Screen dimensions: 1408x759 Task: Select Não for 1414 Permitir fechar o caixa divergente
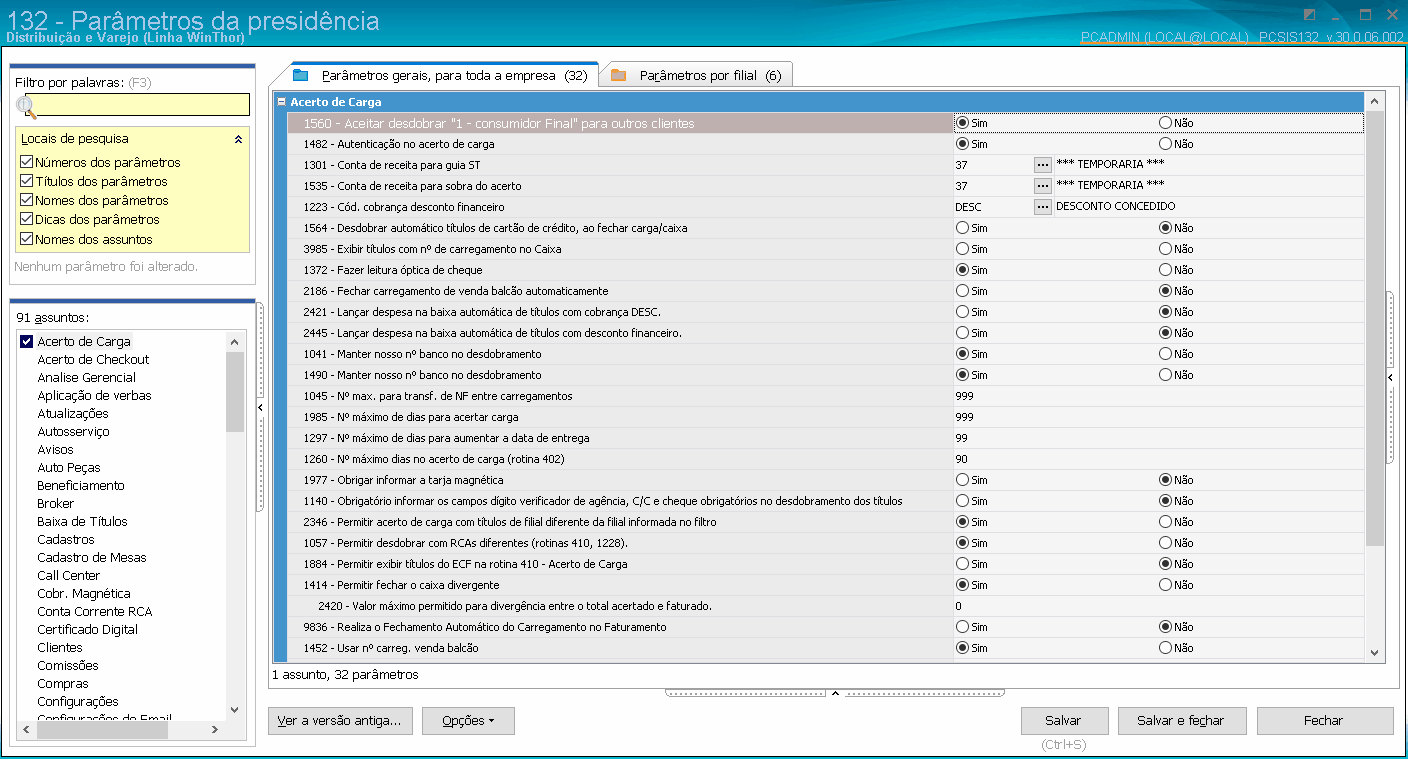(x=1165, y=585)
